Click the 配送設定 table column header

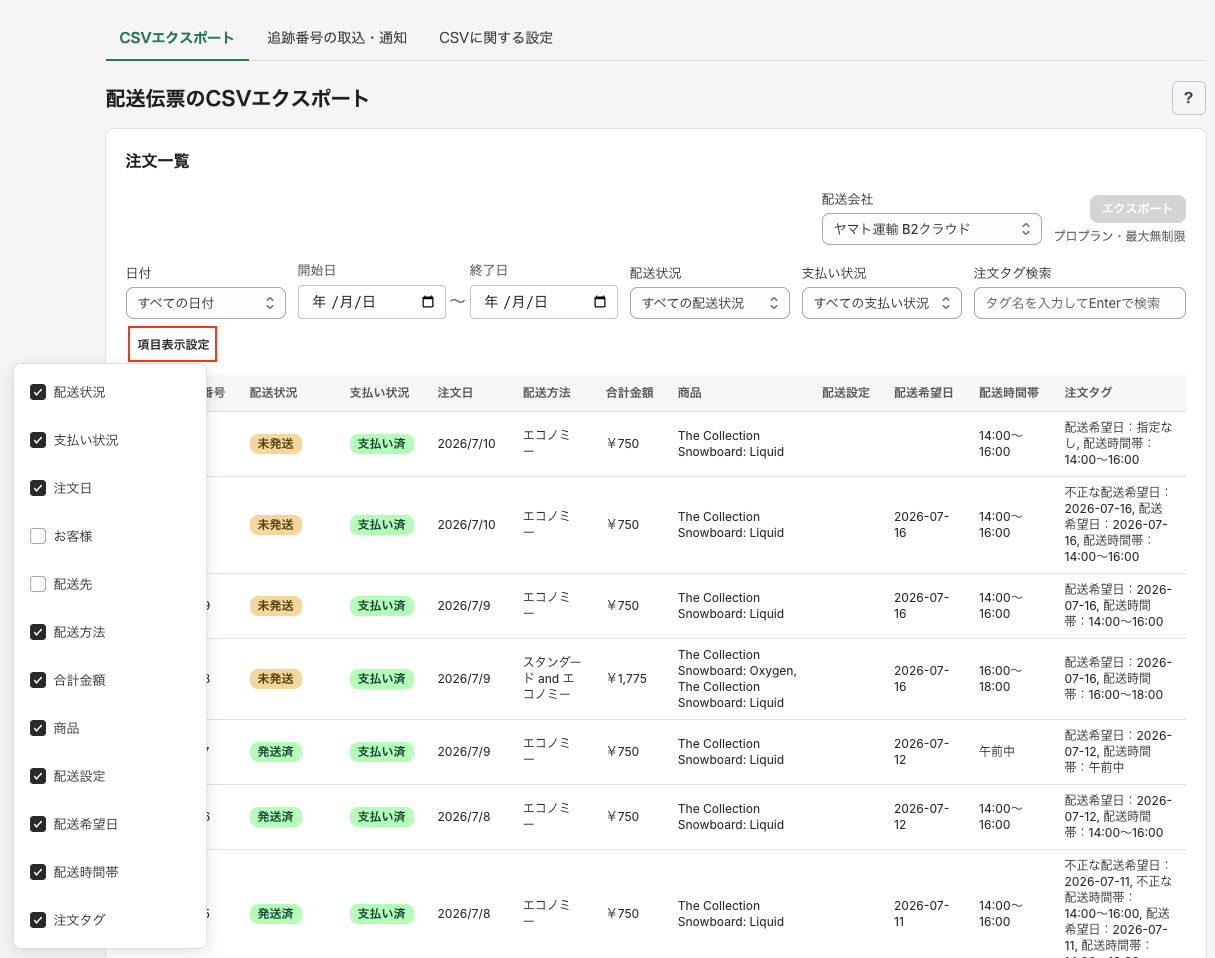(845, 393)
